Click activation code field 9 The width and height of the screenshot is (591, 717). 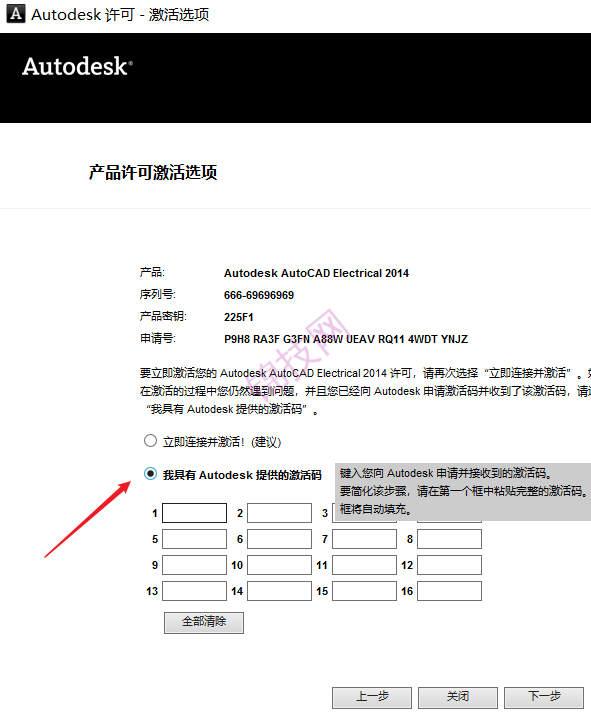click(194, 565)
